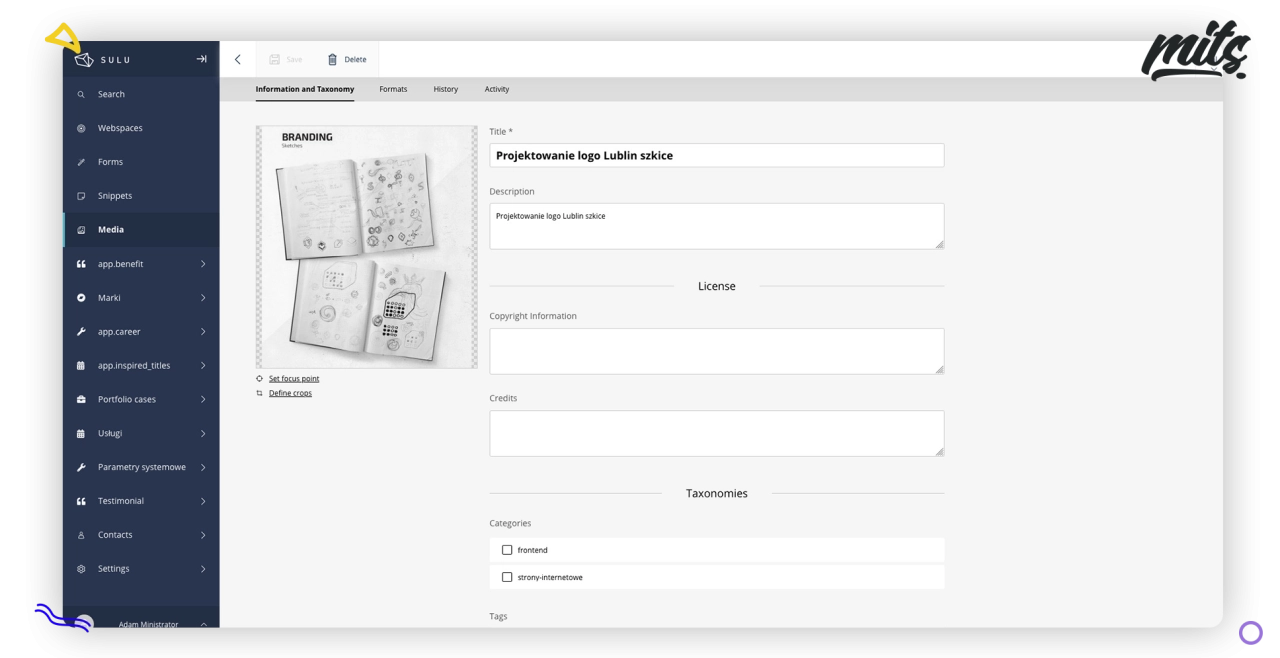1280x658 pixels.
Task: Click the Branding sketches image preview
Action: pyautogui.click(x=367, y=247)
